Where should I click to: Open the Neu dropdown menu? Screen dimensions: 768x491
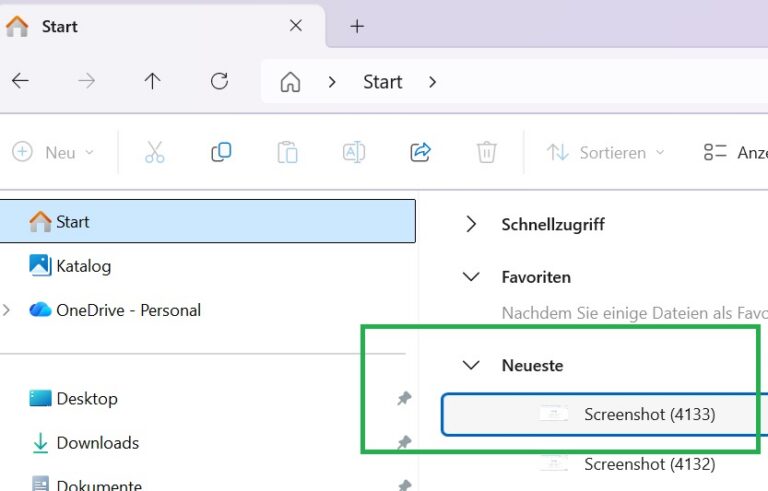(53, 152)
